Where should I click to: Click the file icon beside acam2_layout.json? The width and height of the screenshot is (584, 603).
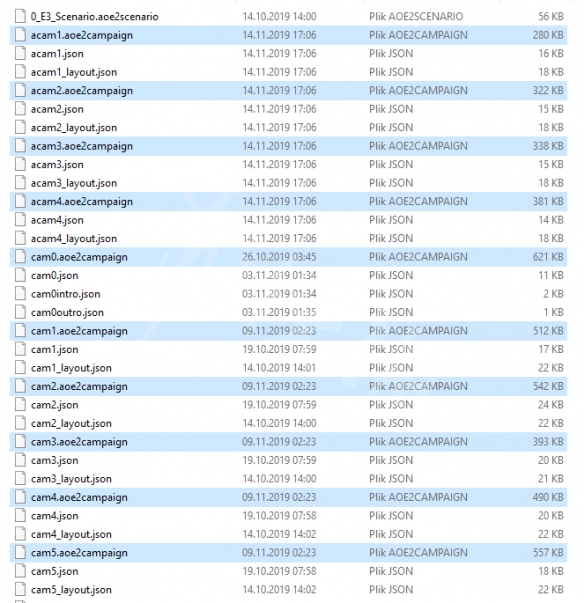click(x=20, y=127)
